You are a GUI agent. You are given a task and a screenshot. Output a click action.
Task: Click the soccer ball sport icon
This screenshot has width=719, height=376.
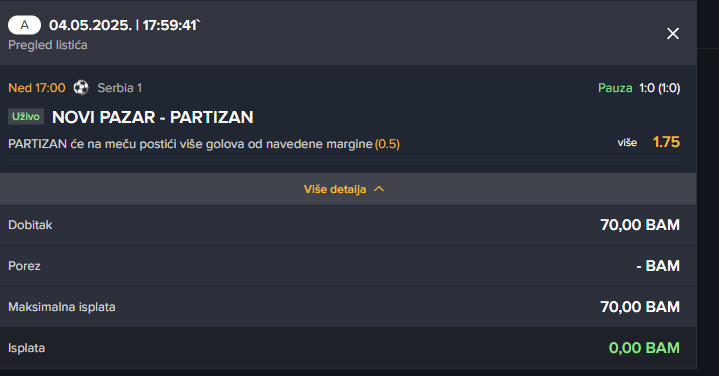(x=81, y=88)
